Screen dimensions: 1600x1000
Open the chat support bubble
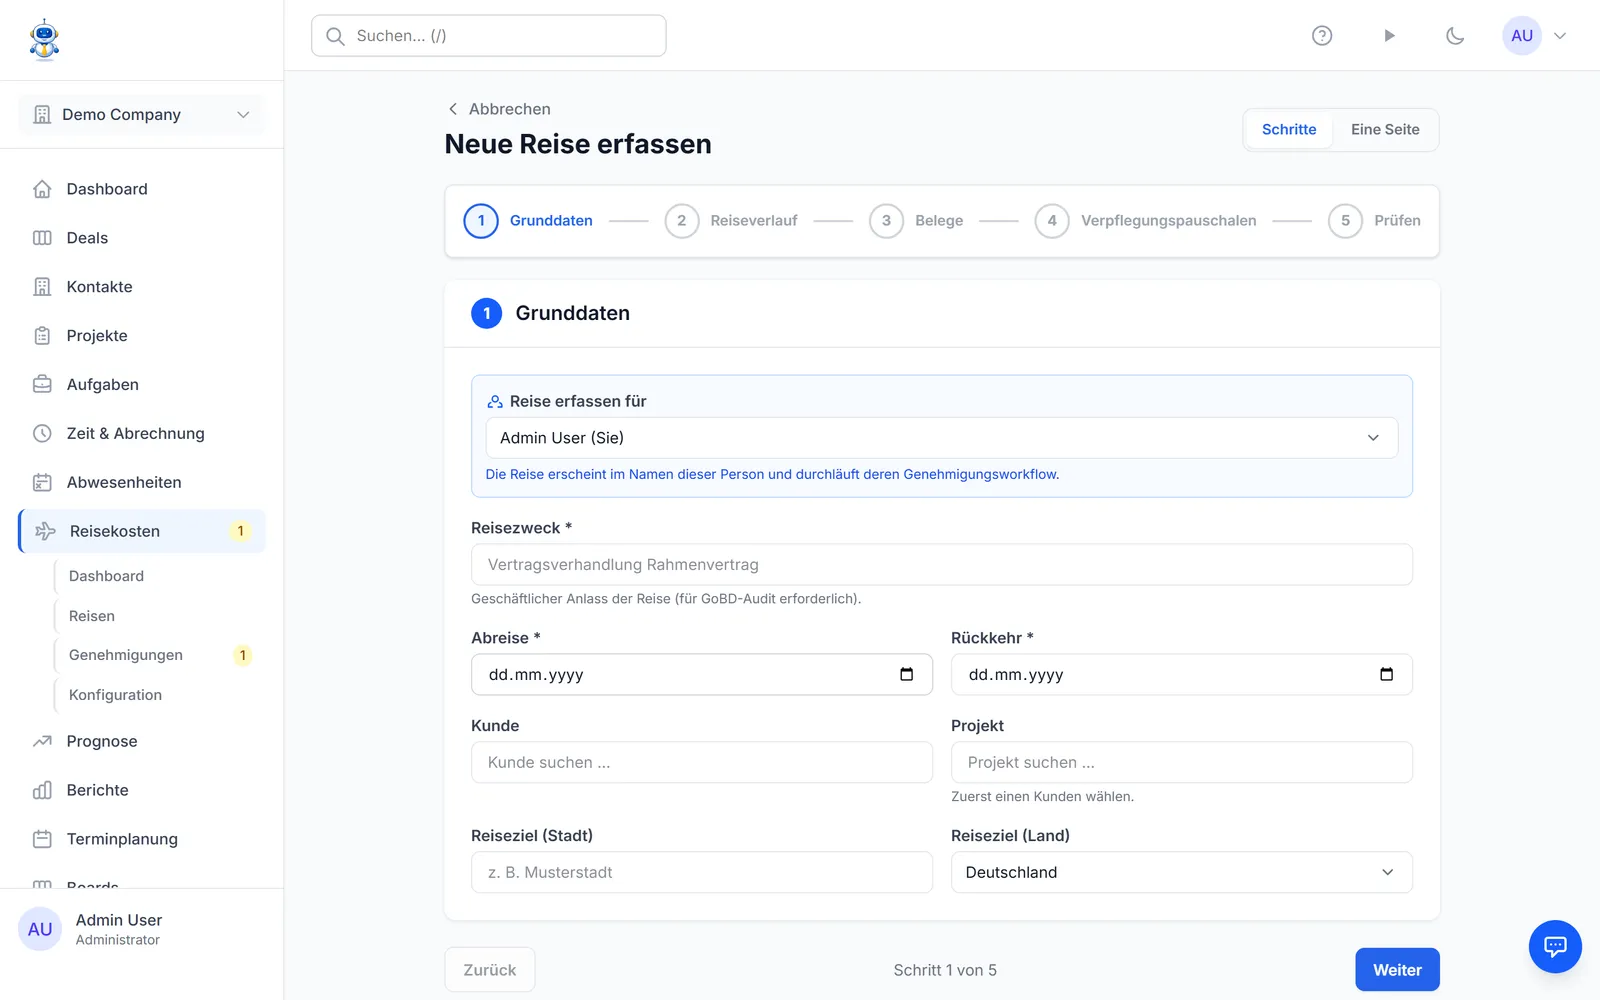[1555, 946]
